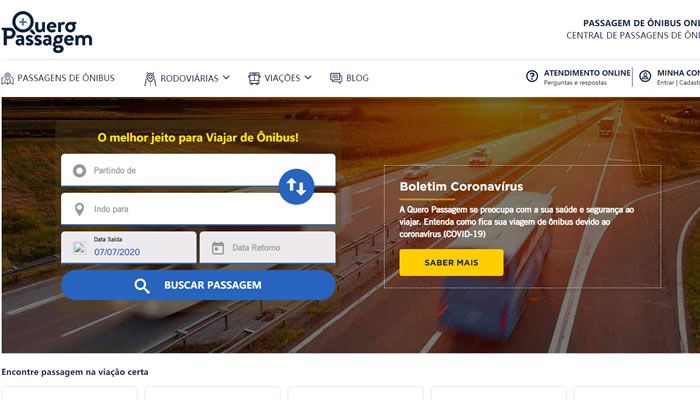Viewport: 700px width, 400px height.
Task: Click the map pin icon in Indo para
Action: click(79, 209)
